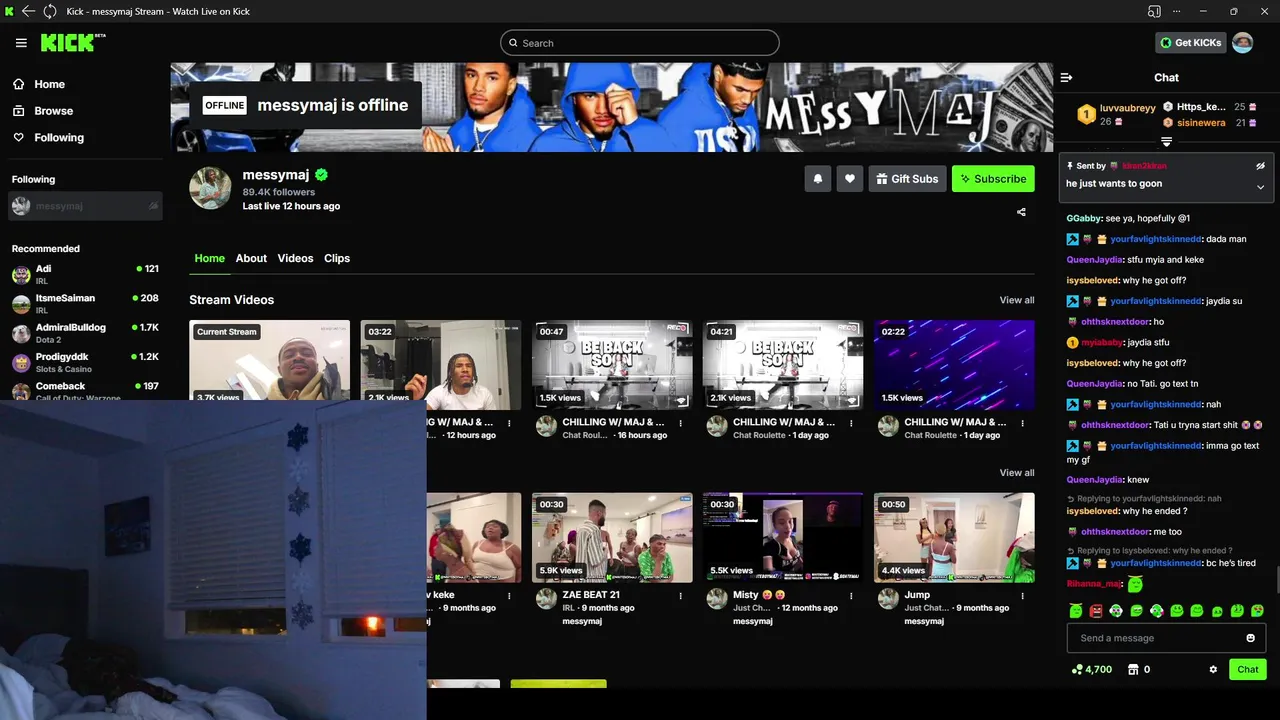Open recommended channel AdmiralBulldog

coord(85,333)
